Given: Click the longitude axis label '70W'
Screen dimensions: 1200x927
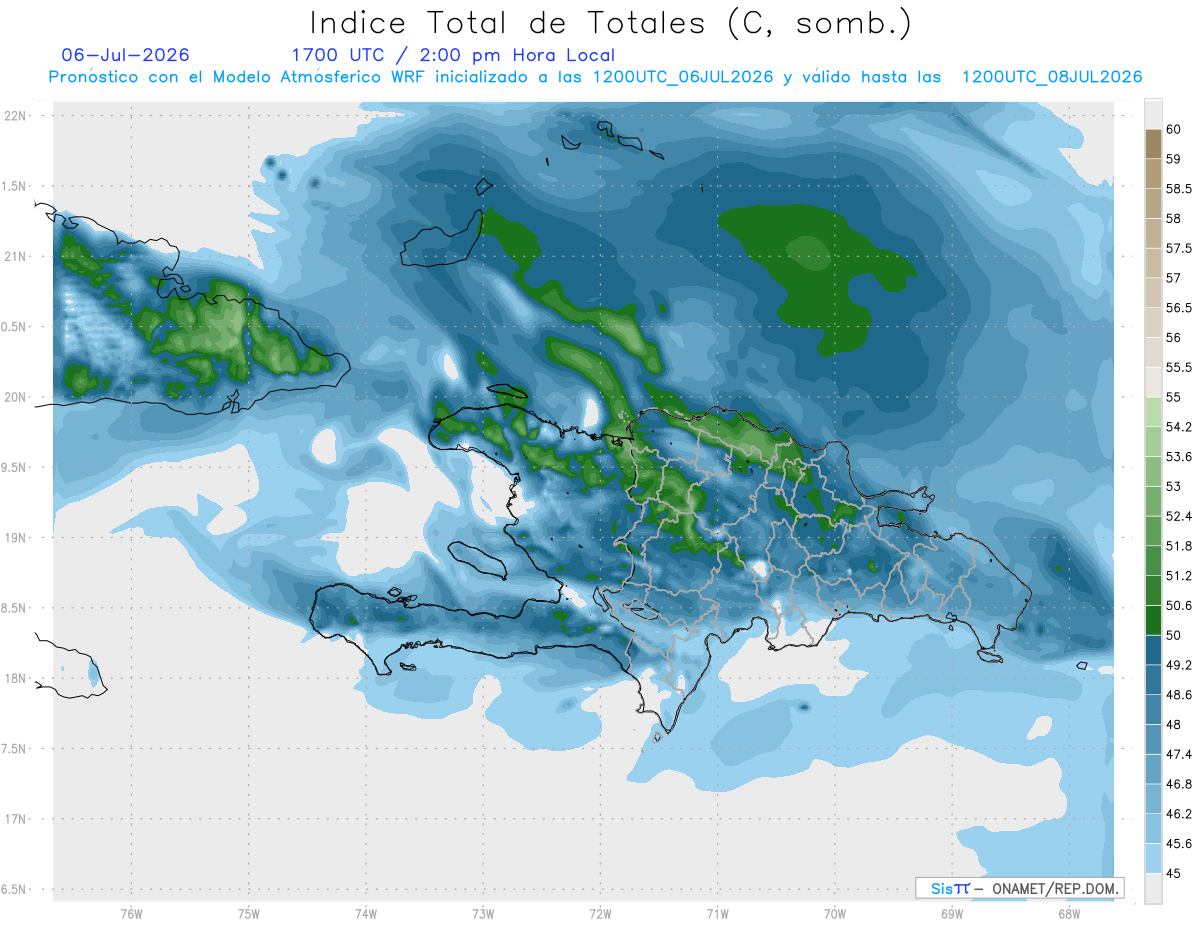Looking at the screenshot, I should coord(835,913).
